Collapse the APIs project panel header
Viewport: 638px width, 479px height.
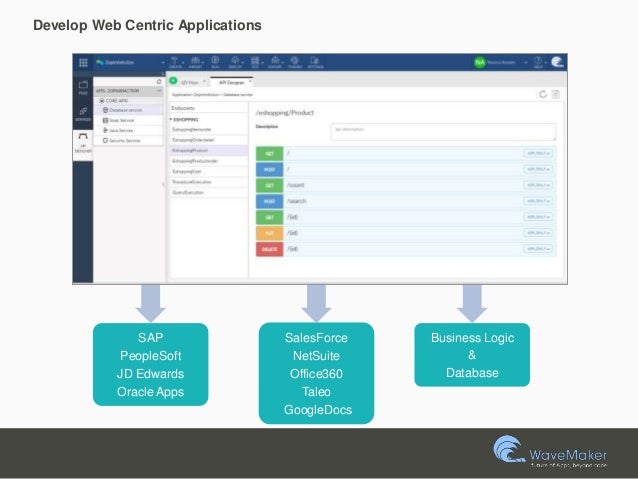click(159, 91)
